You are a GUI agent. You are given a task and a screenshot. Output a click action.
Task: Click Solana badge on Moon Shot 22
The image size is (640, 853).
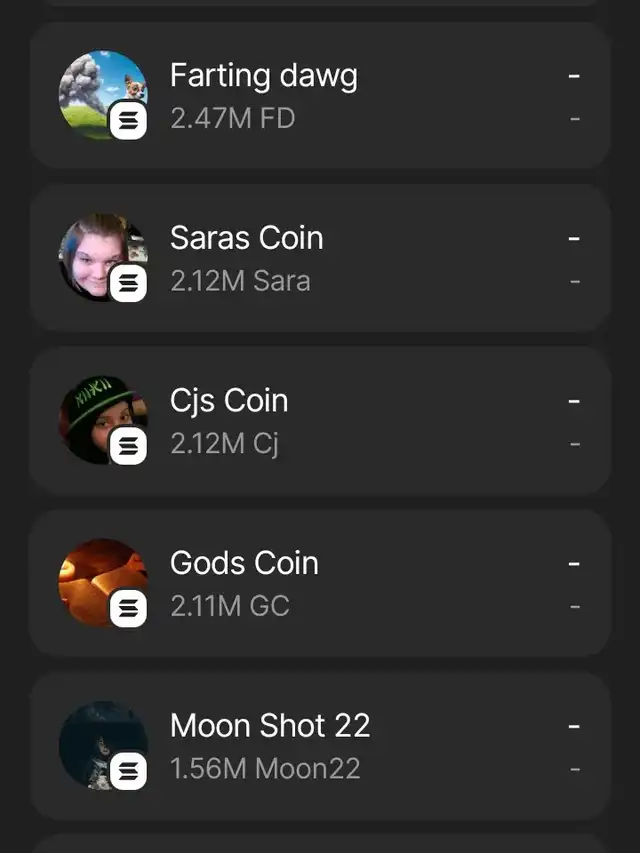(x=128, y=770)
